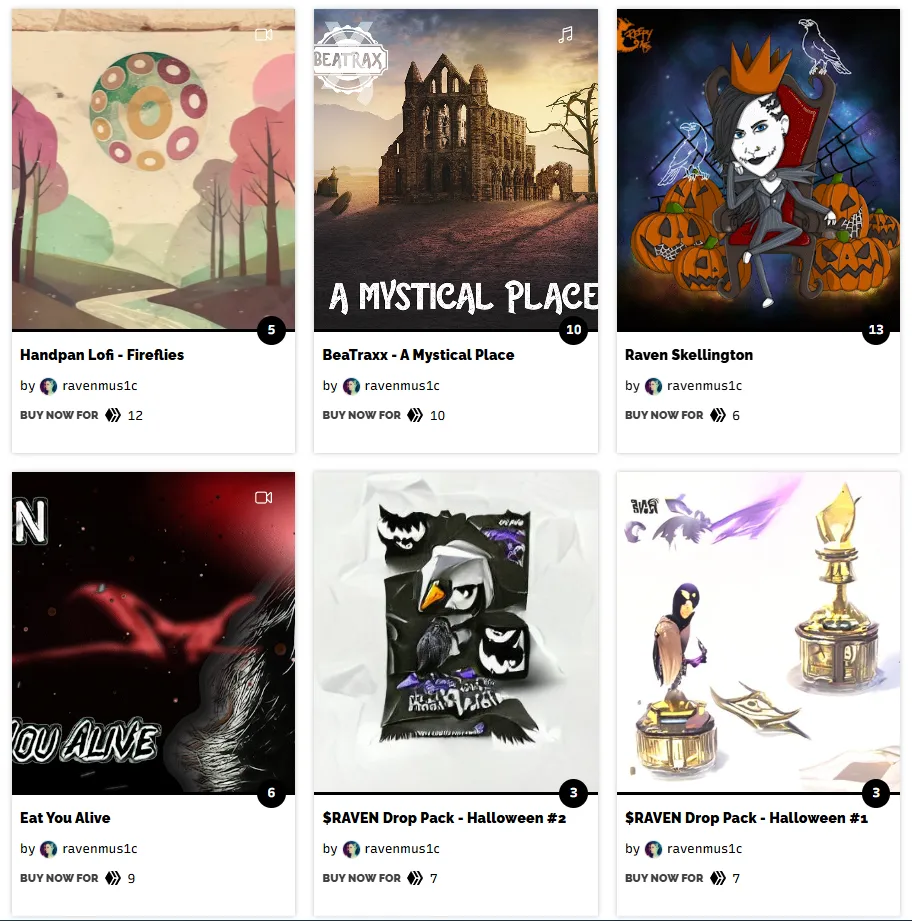Click edition count badge 5 on Fireflies card

[x=271, y=330]
